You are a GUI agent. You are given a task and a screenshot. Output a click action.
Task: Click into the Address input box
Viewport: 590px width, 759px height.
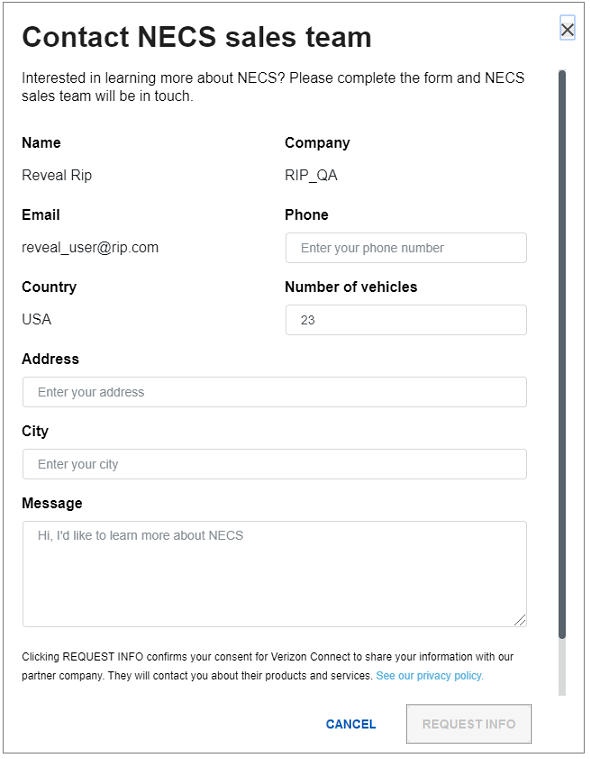tap(274, 392)
